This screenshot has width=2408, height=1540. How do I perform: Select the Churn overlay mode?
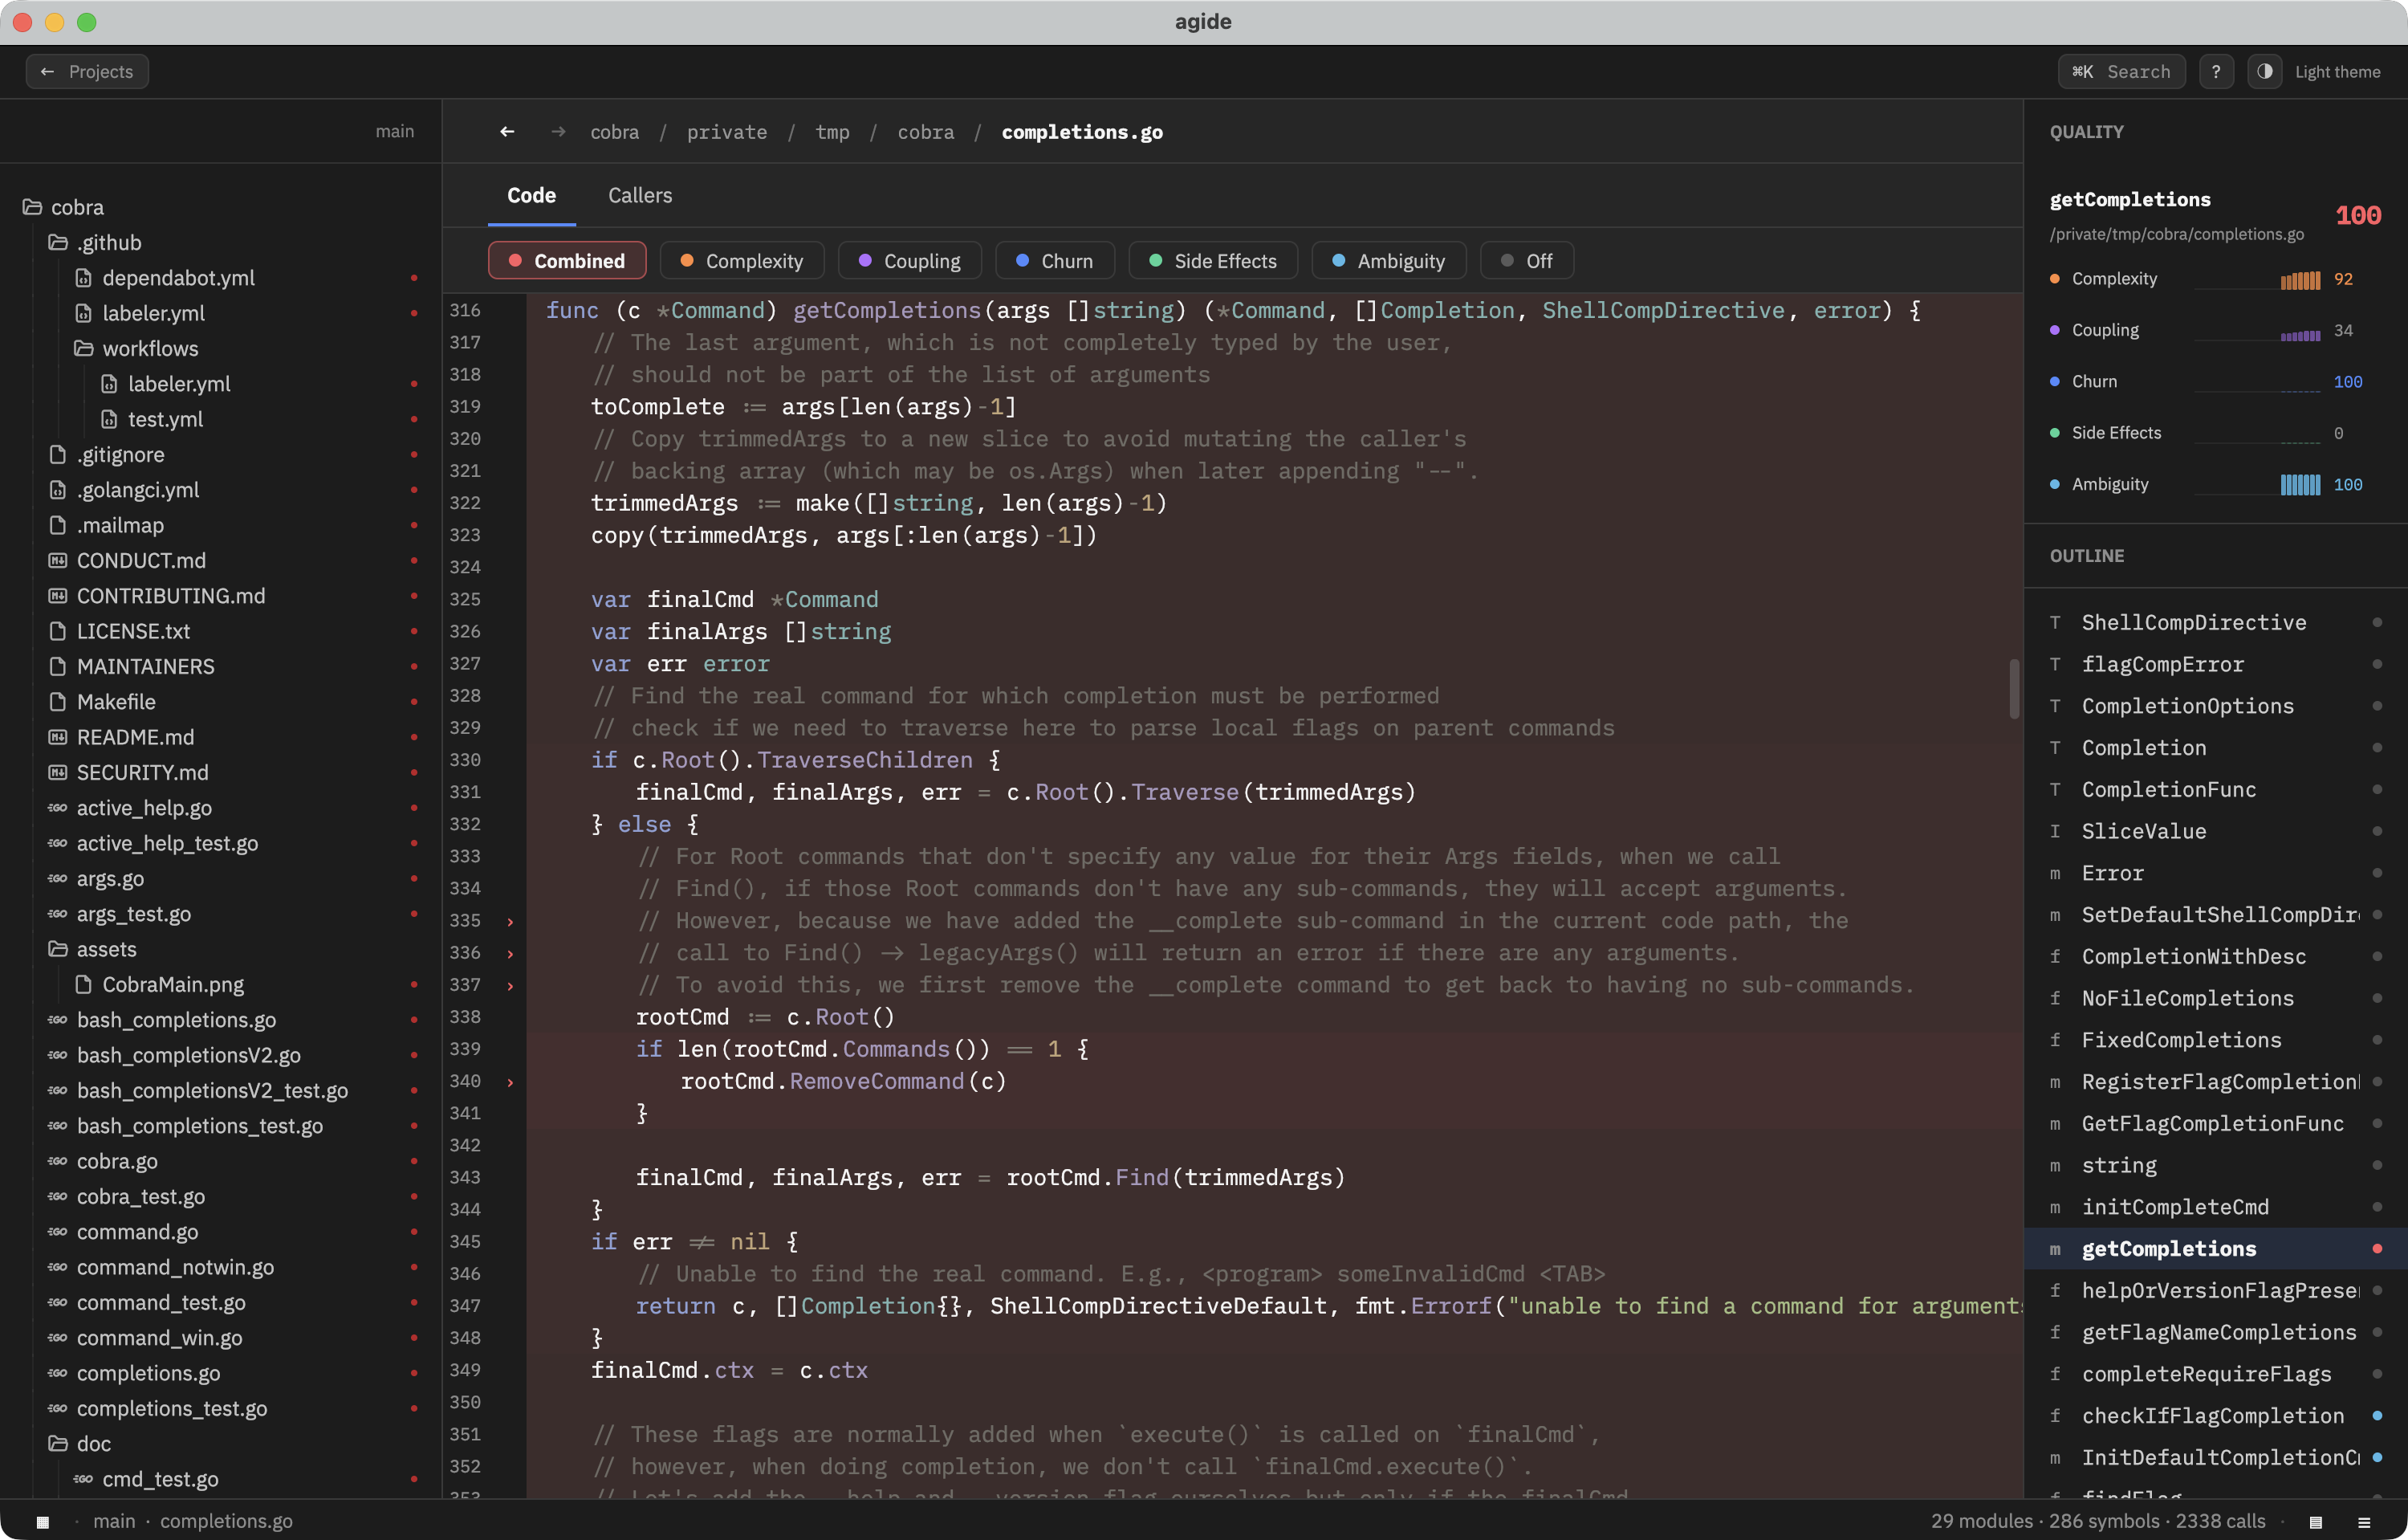tap(1055, 261)
